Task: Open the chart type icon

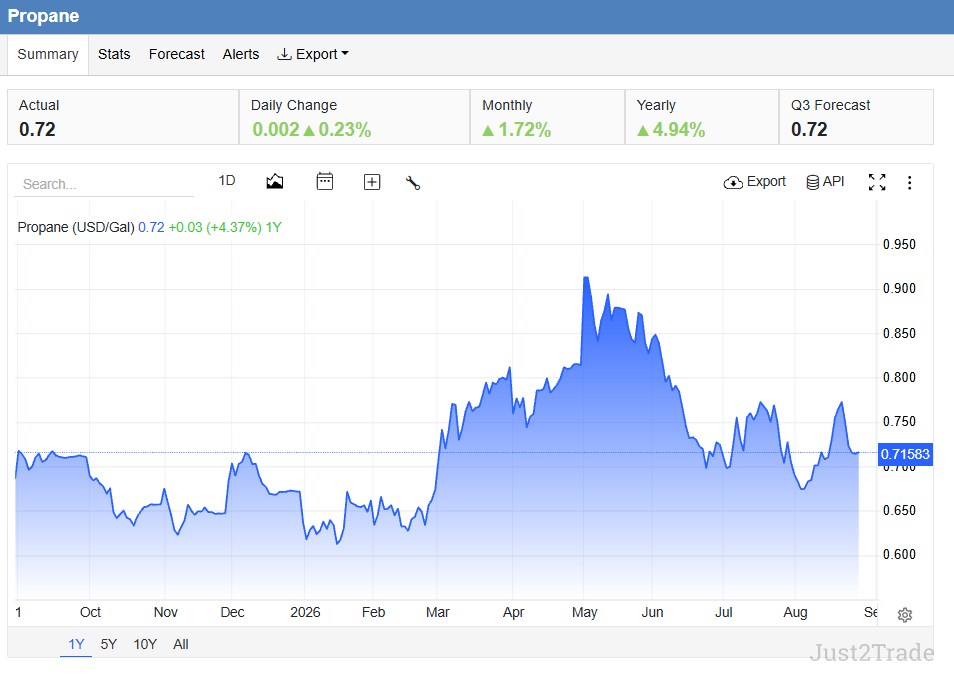Action: coord(274,181)
